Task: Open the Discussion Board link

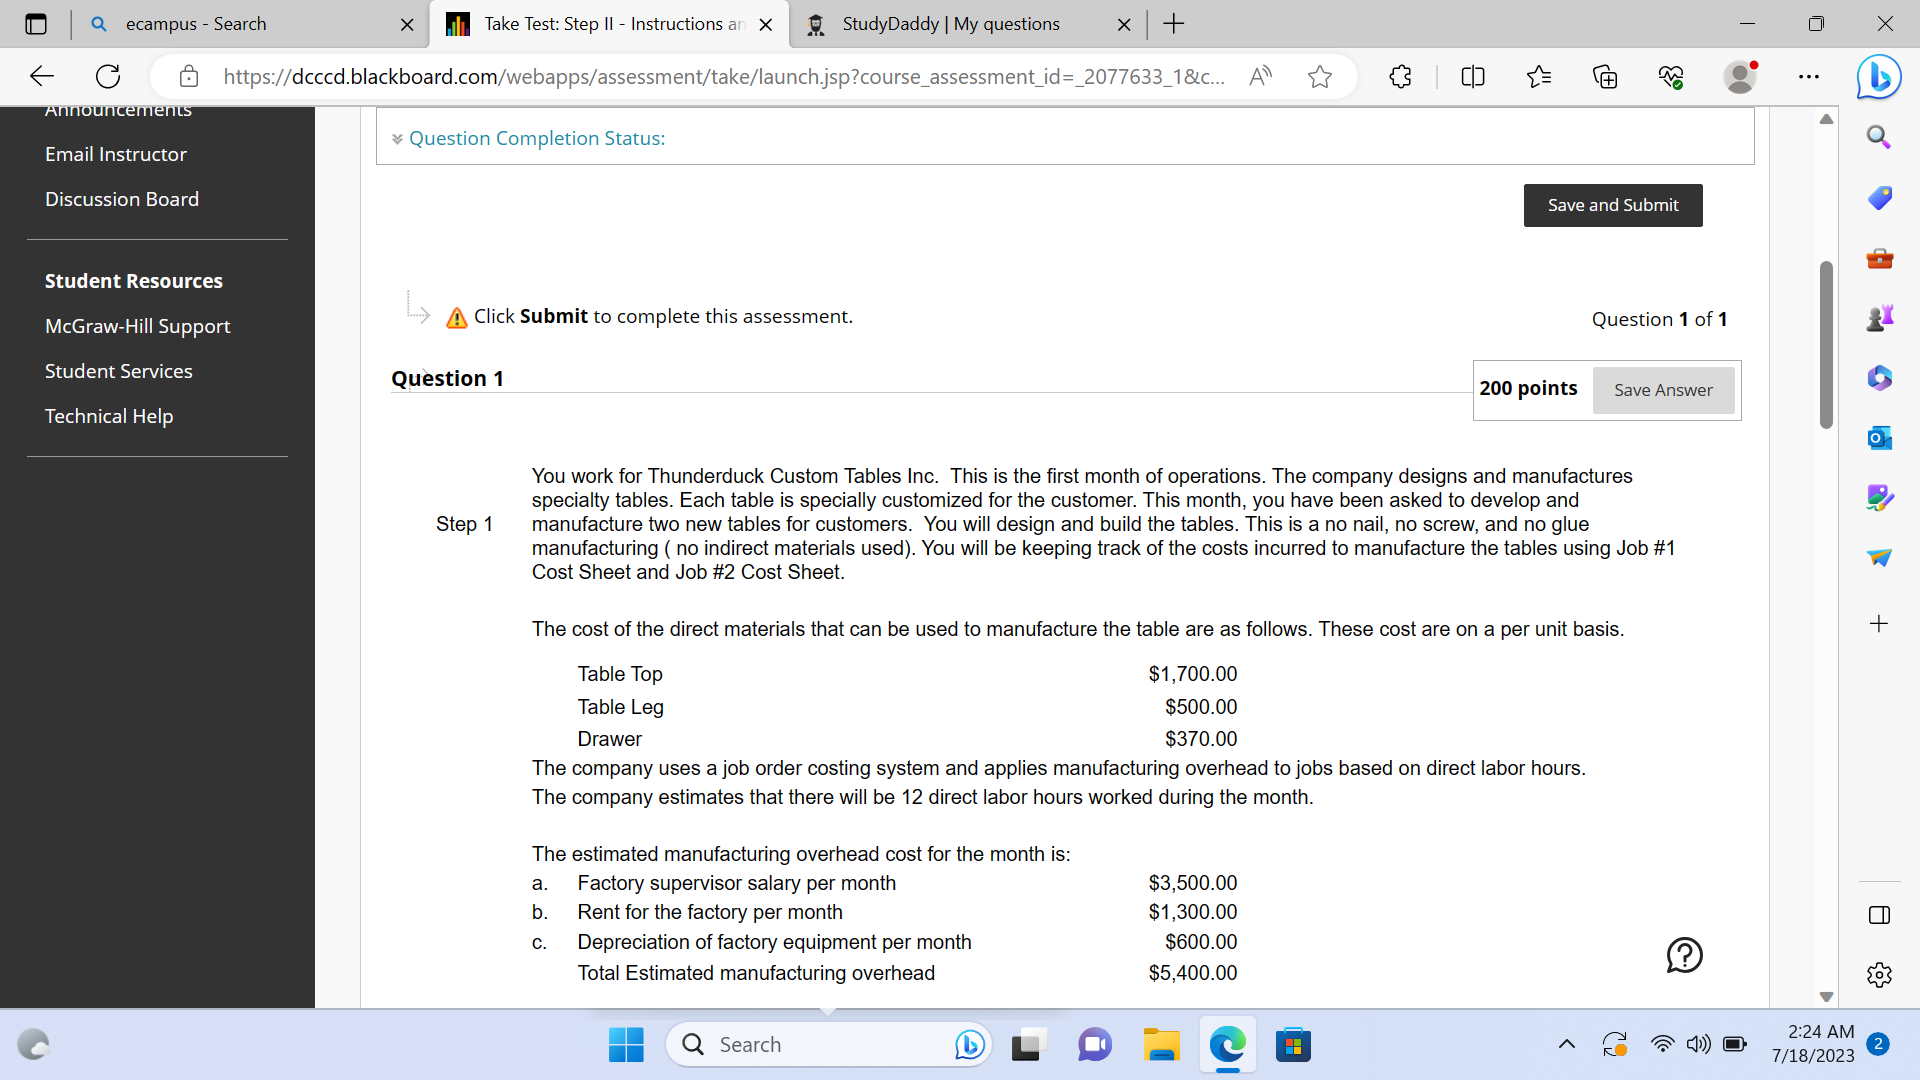Action: click(122, 199)
